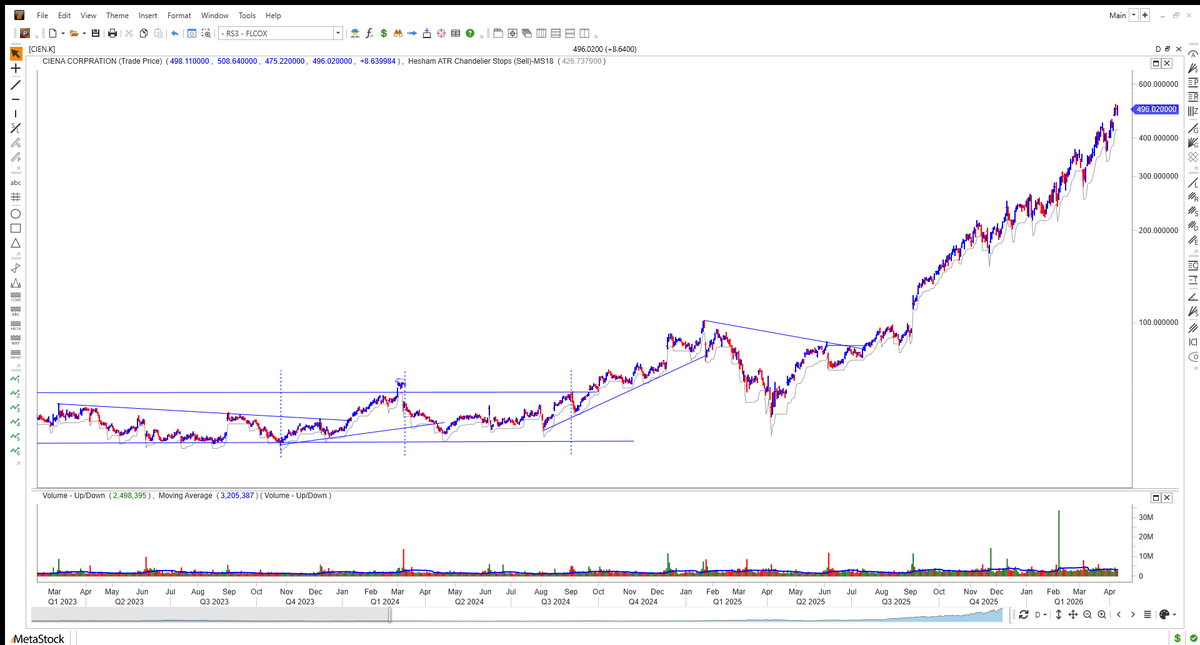Click the green question mark icon
The width and height of the screenshot is (1200, 645).
470,33
